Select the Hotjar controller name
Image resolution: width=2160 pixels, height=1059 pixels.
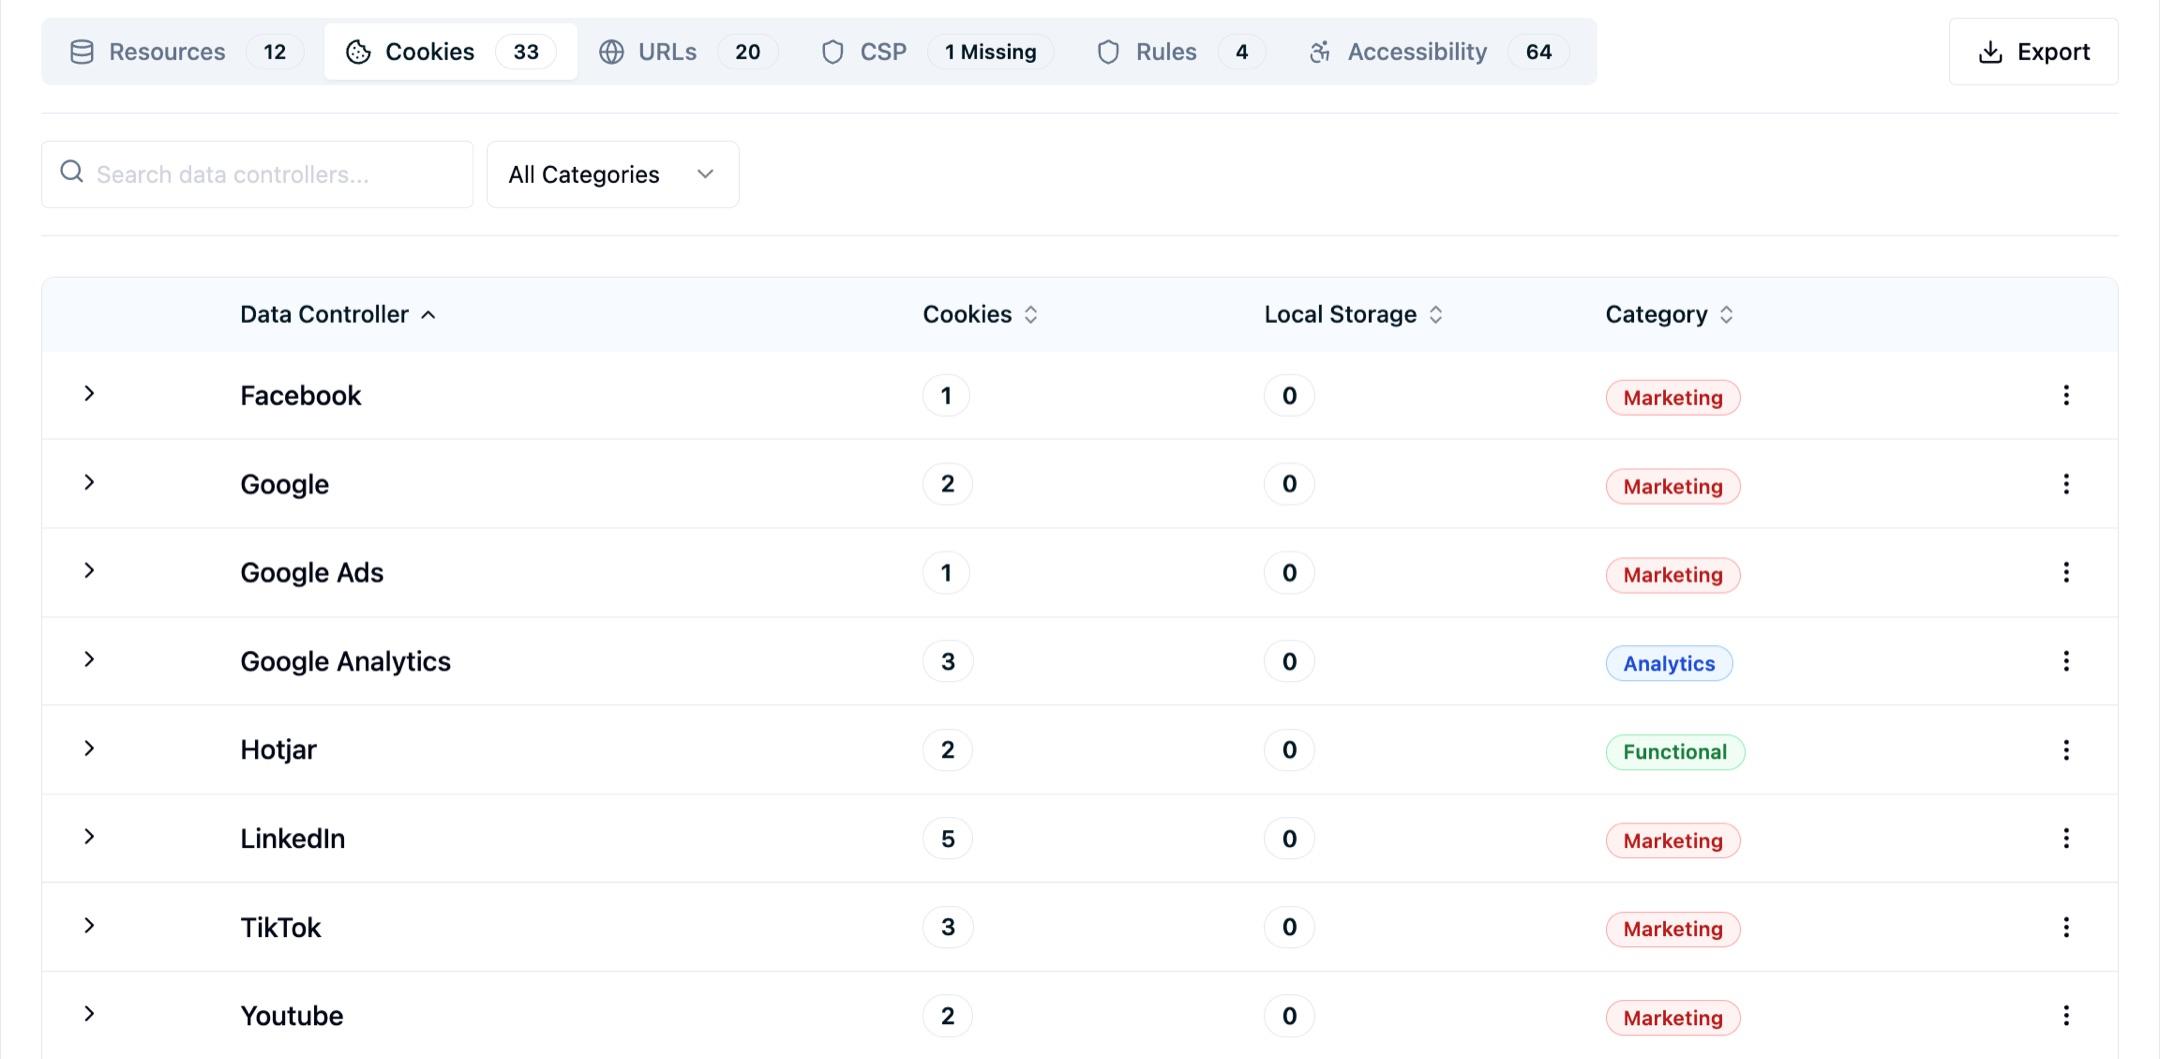point(278,750)
